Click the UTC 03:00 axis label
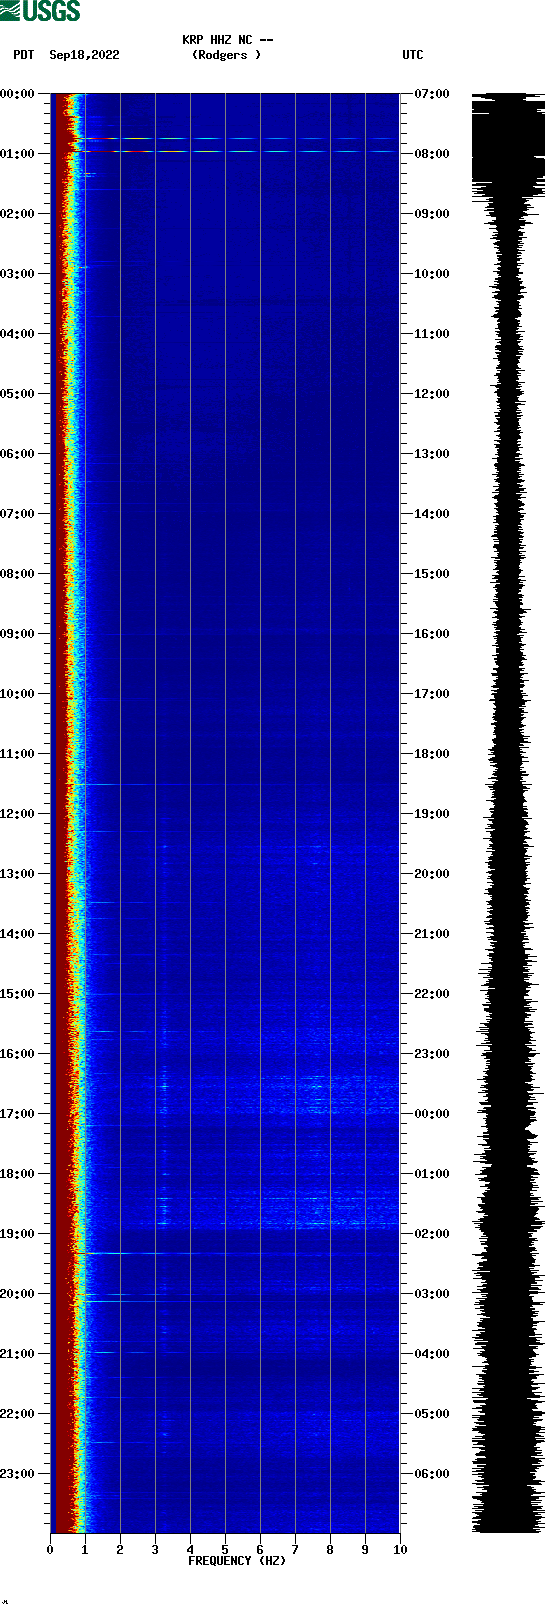The width and height of the screenshot is (552, 1613). tap(432, 1294)
